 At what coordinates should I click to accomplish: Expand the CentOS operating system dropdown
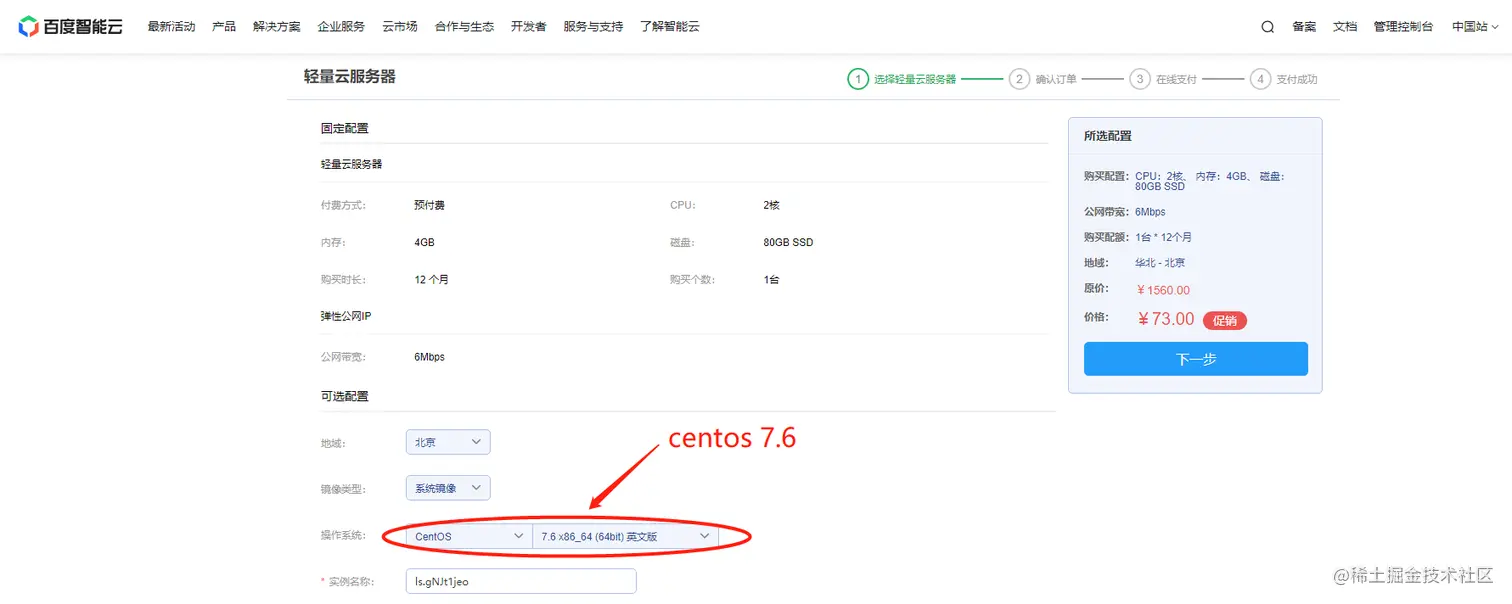[x=469, y=536]
